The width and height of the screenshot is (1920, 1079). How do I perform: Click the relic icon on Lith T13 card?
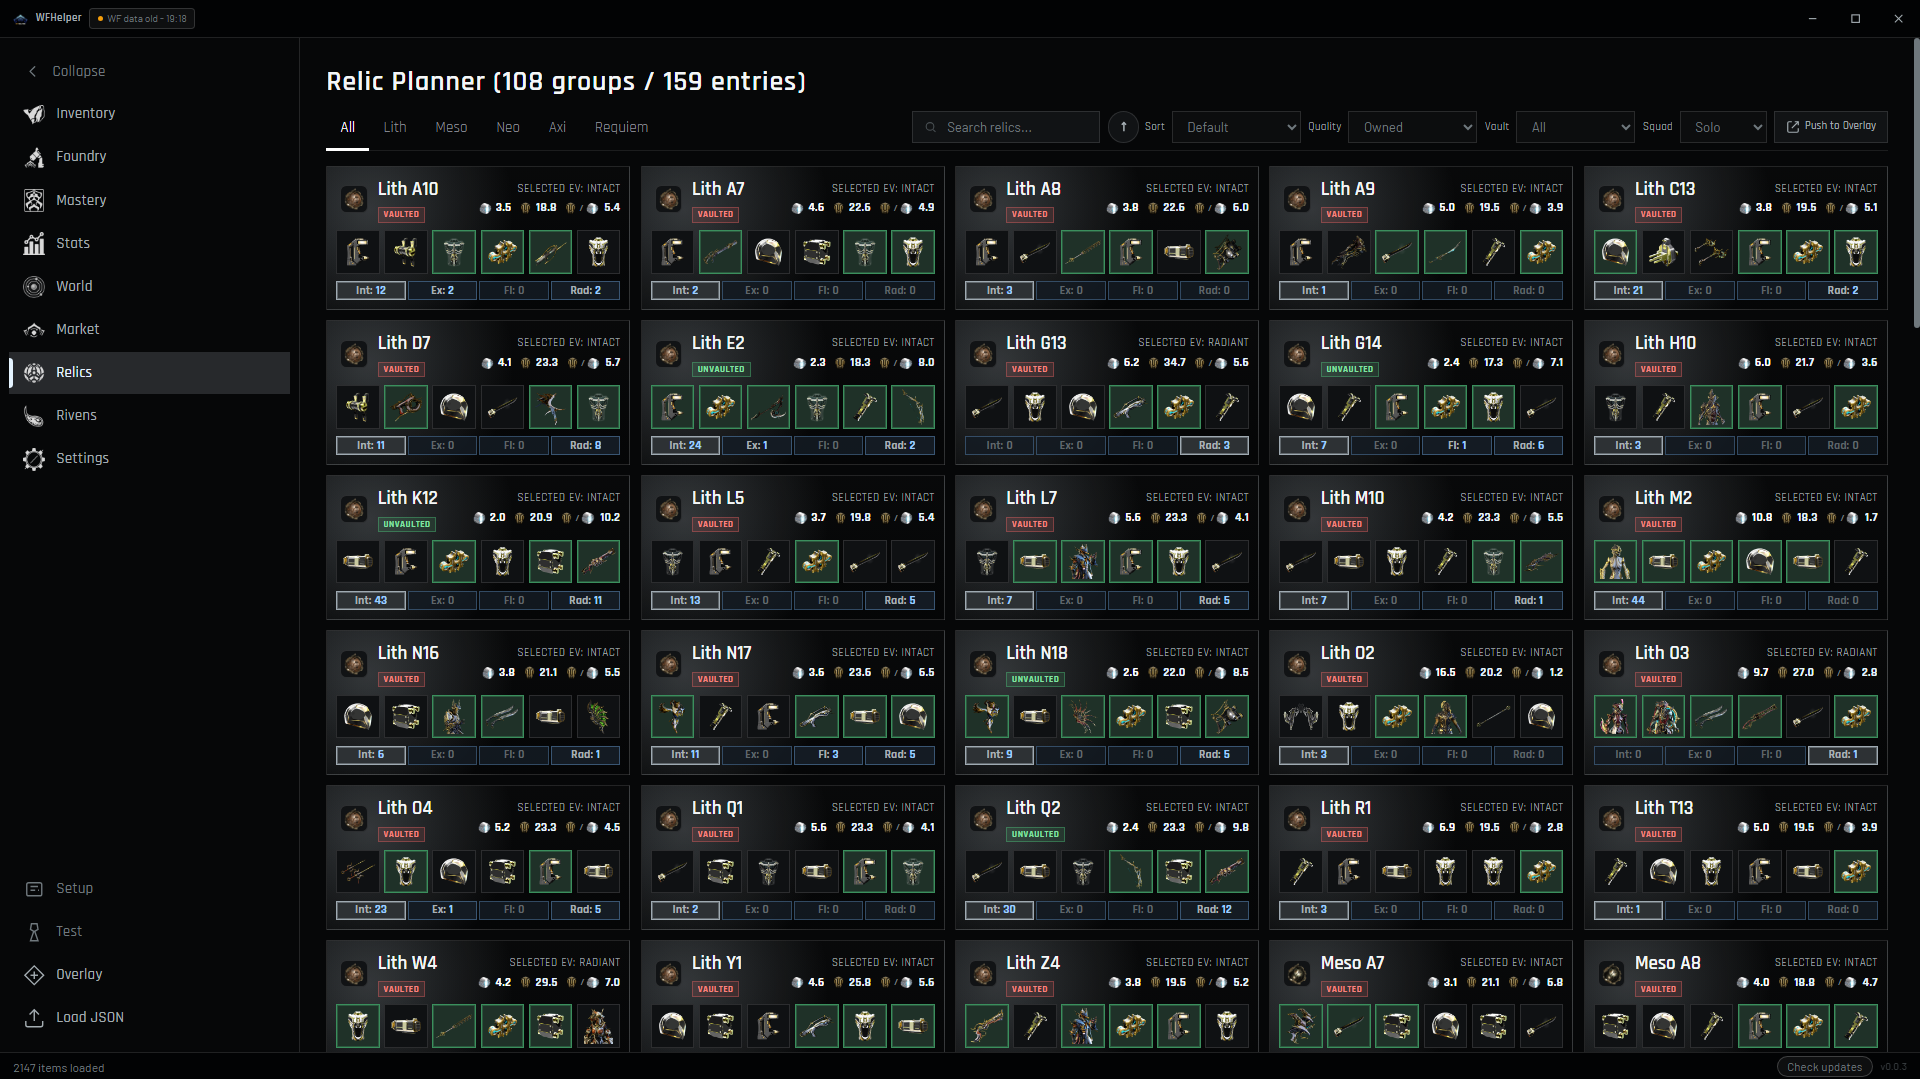(x=1611, y=819)
